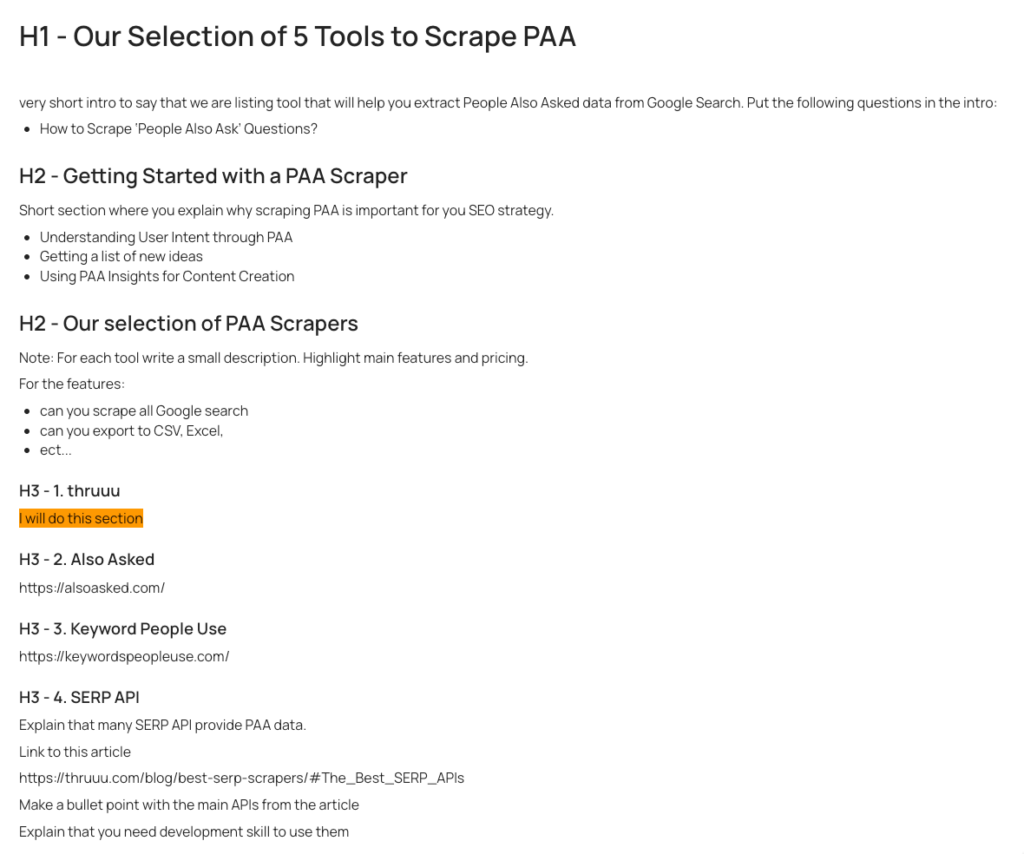The height and width of the screenshot is (854, 1024).
Task: Open the keywordspeopleuse.com link
Action: click(x=124, y=656)
